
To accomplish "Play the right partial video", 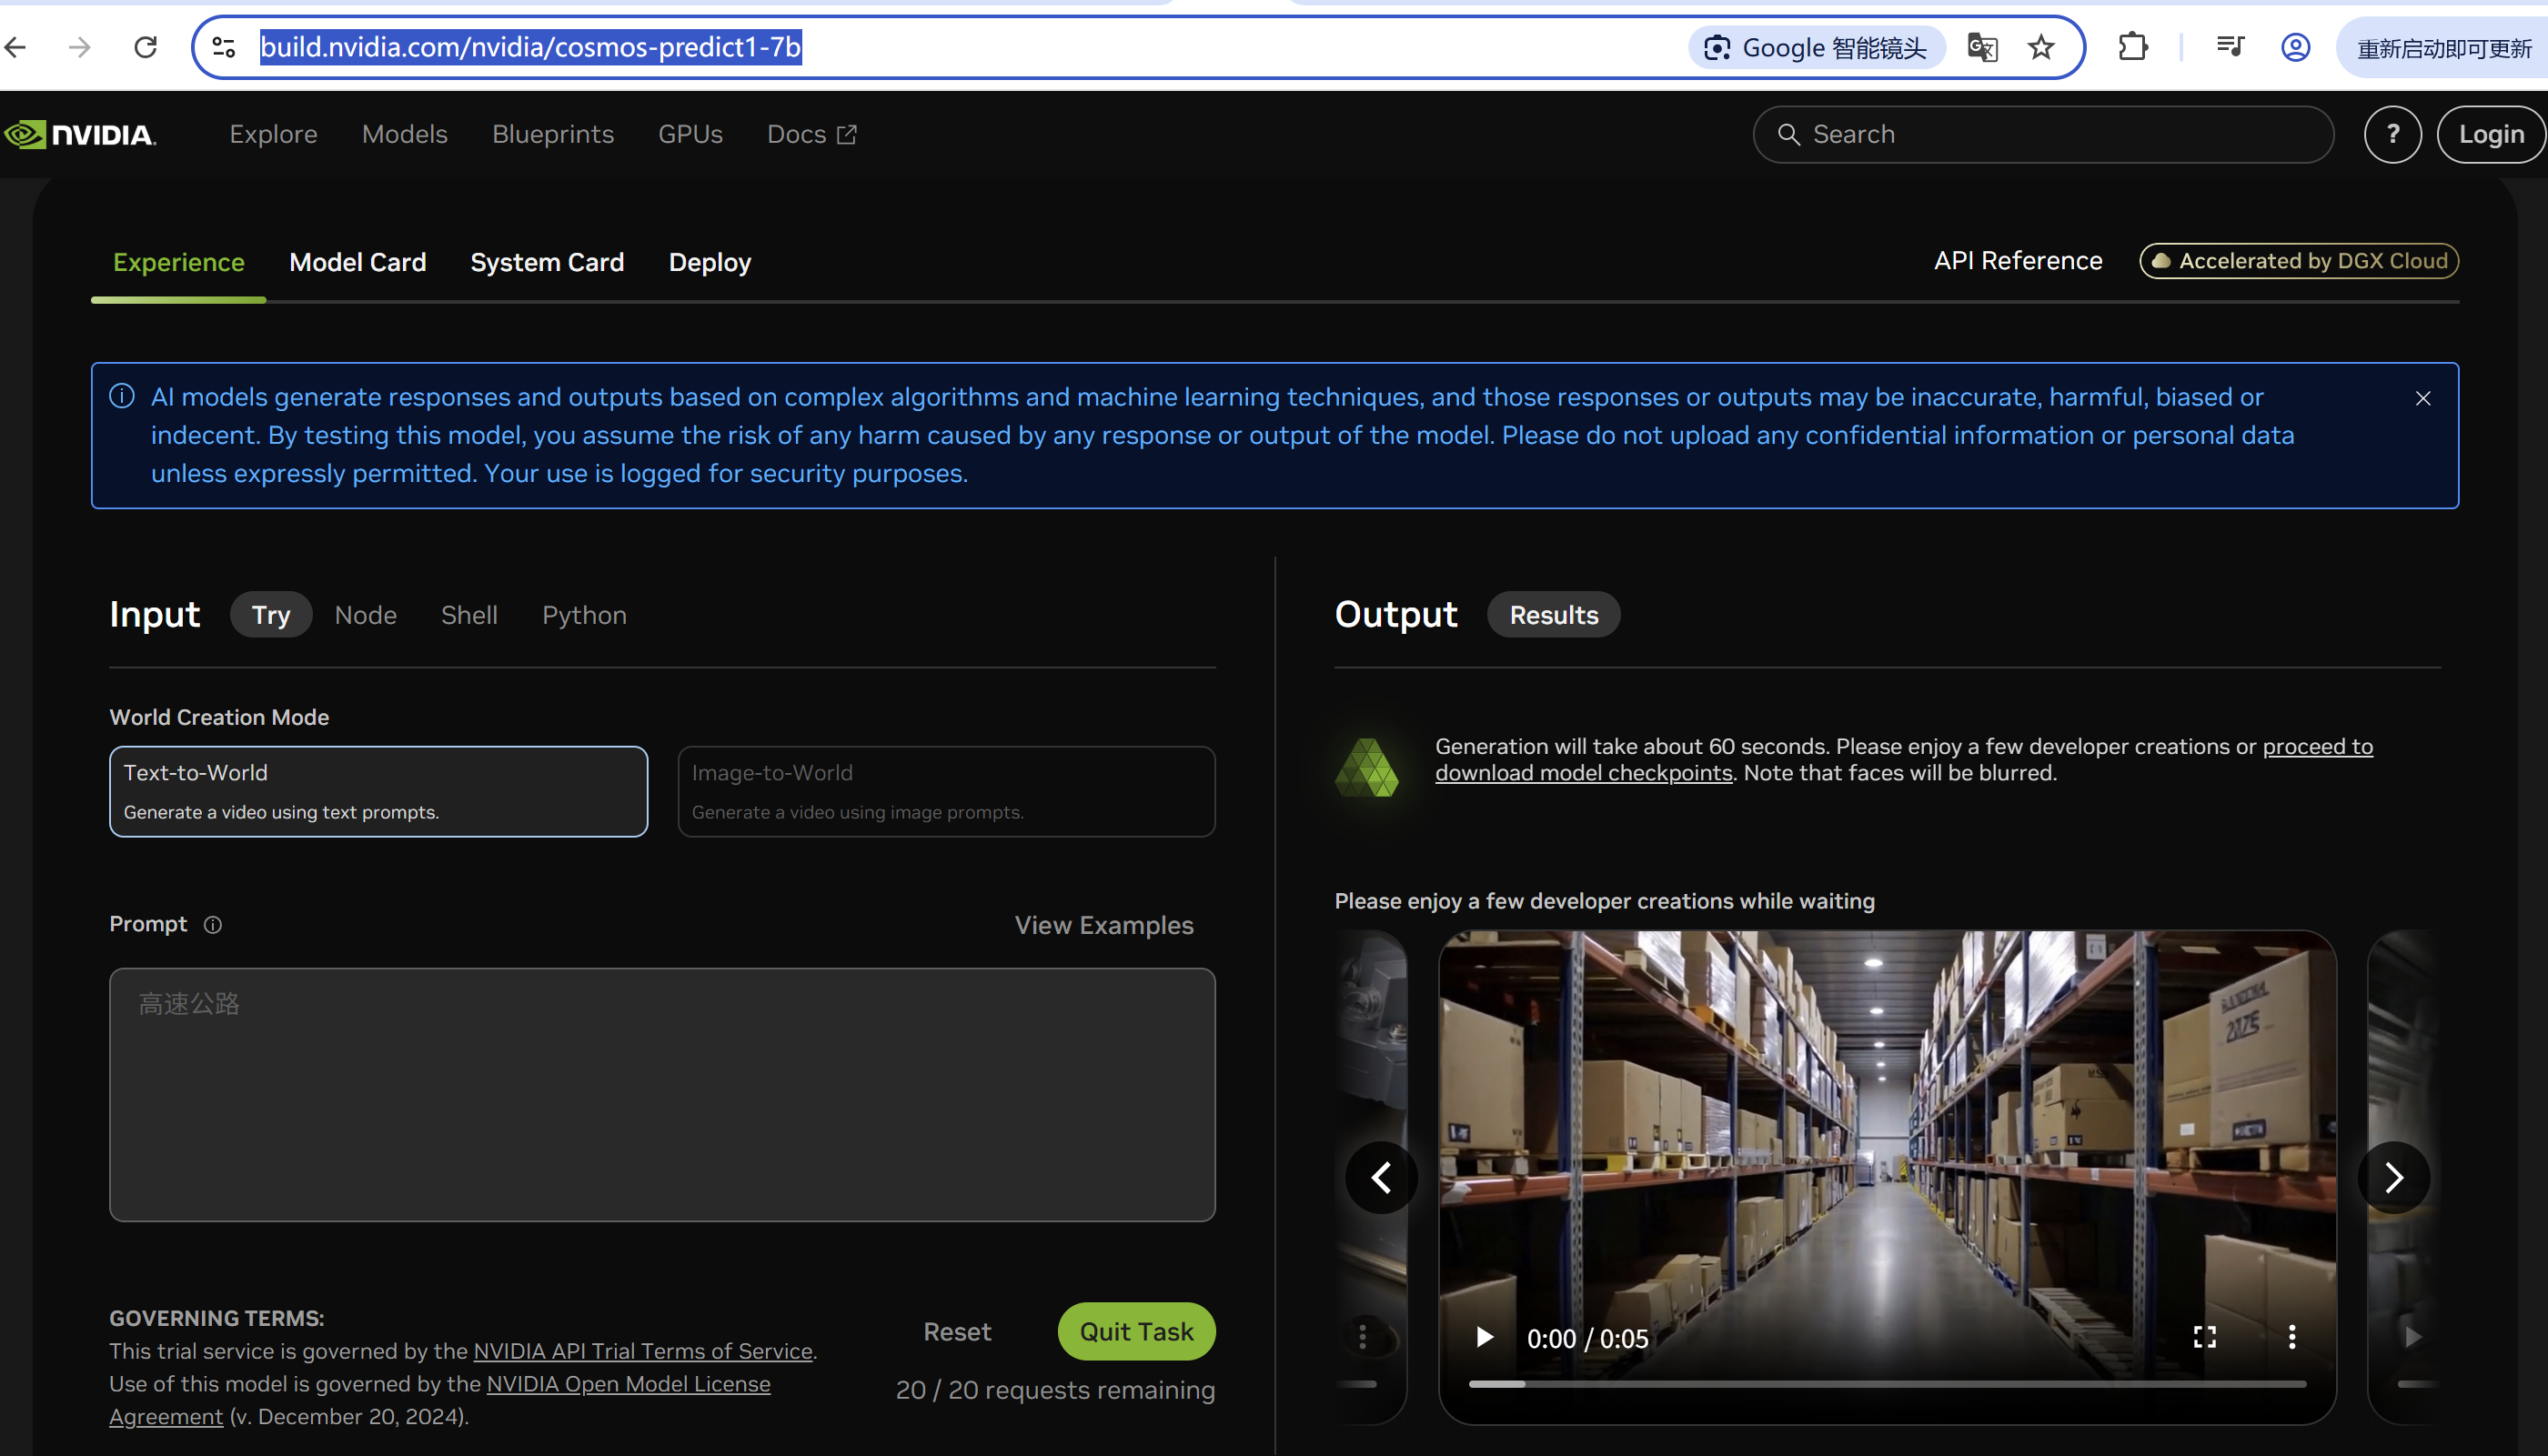I will [2412, 1337].
